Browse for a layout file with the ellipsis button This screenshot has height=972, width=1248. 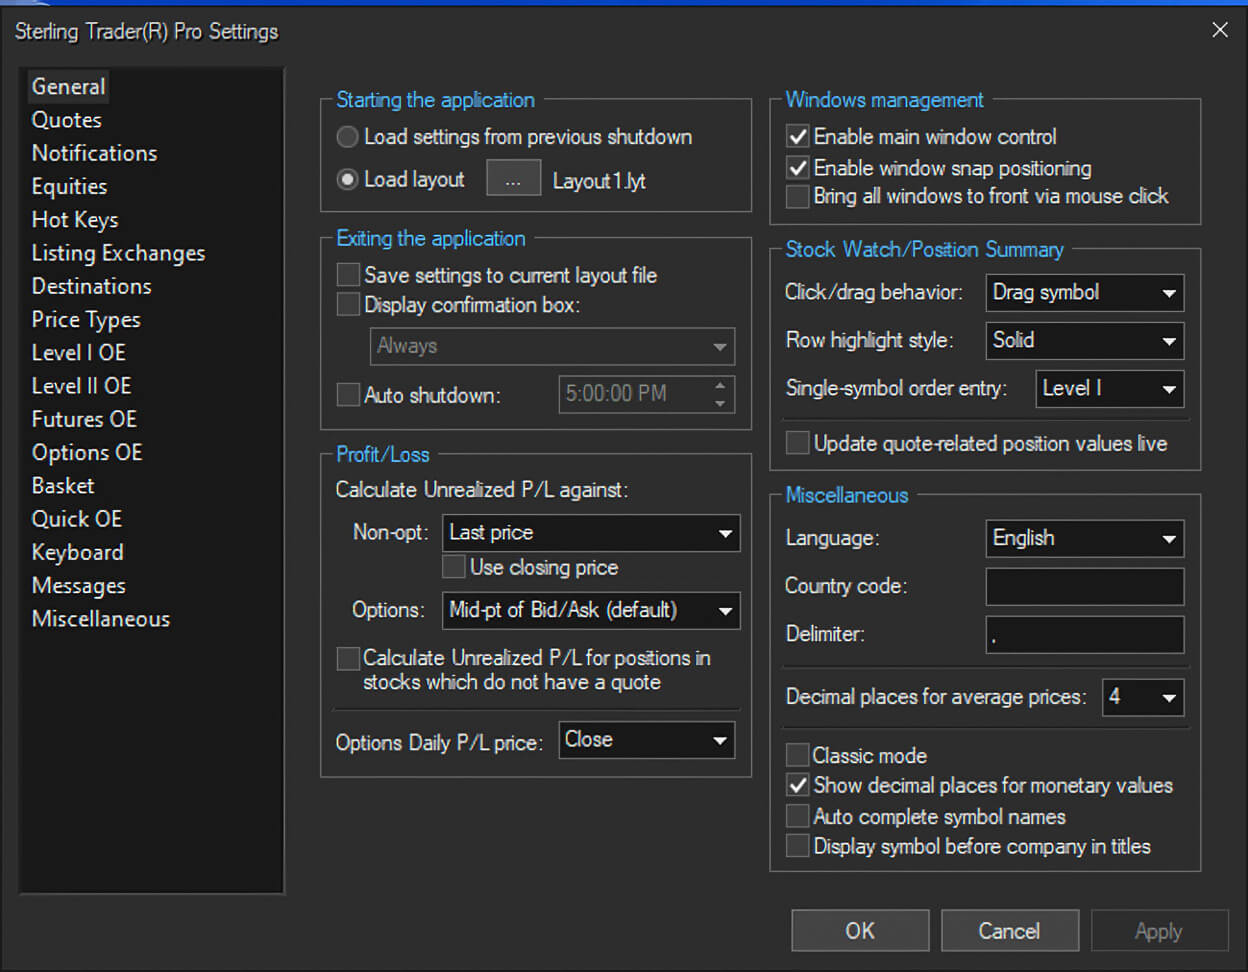(513, 180)
